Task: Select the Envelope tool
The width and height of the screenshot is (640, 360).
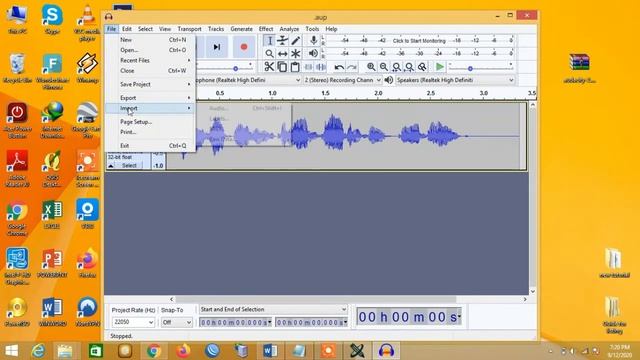Action: [282, 40]
